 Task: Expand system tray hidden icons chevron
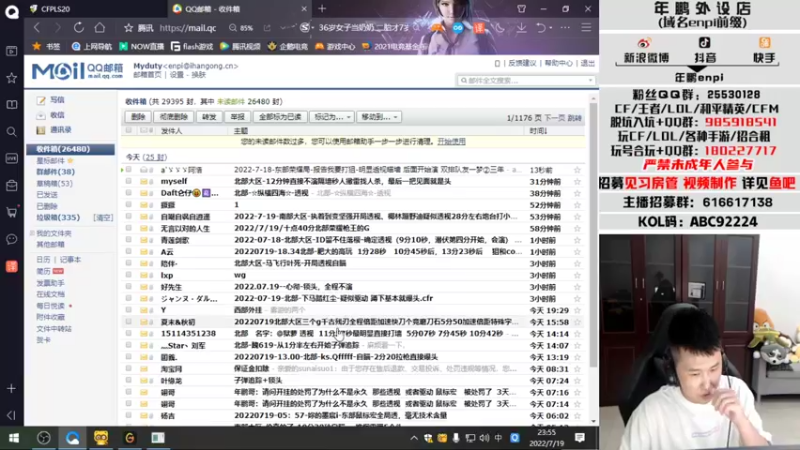pos(414,438)
